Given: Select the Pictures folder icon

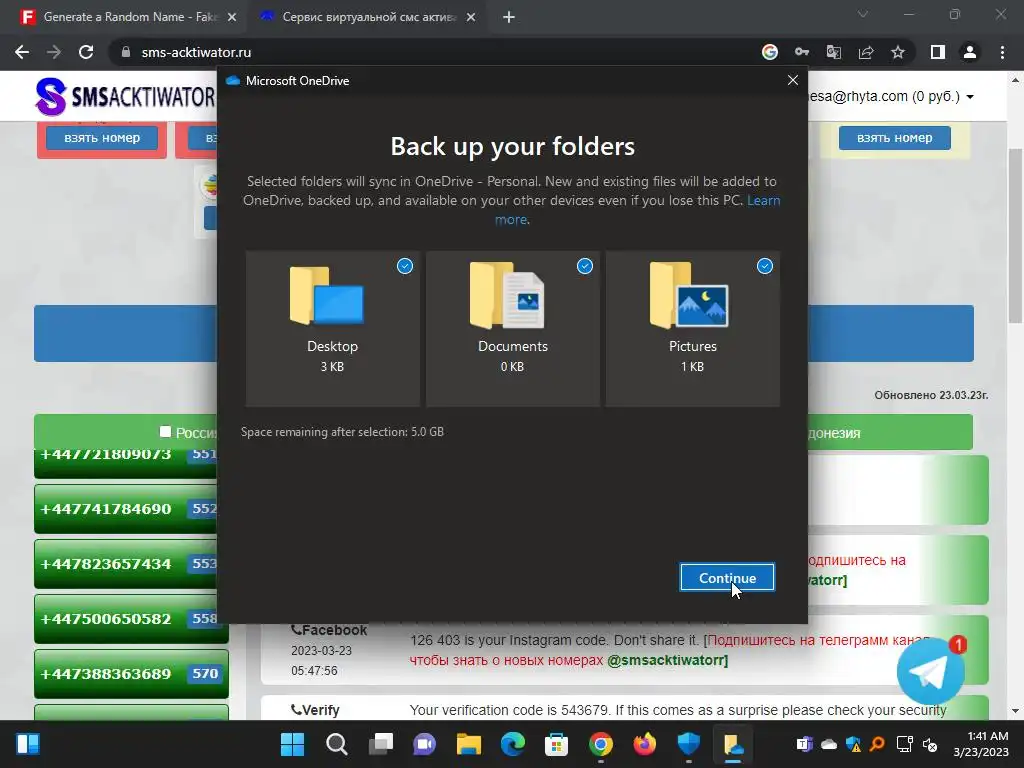Looking at the screenshot, I should point(689,296).
